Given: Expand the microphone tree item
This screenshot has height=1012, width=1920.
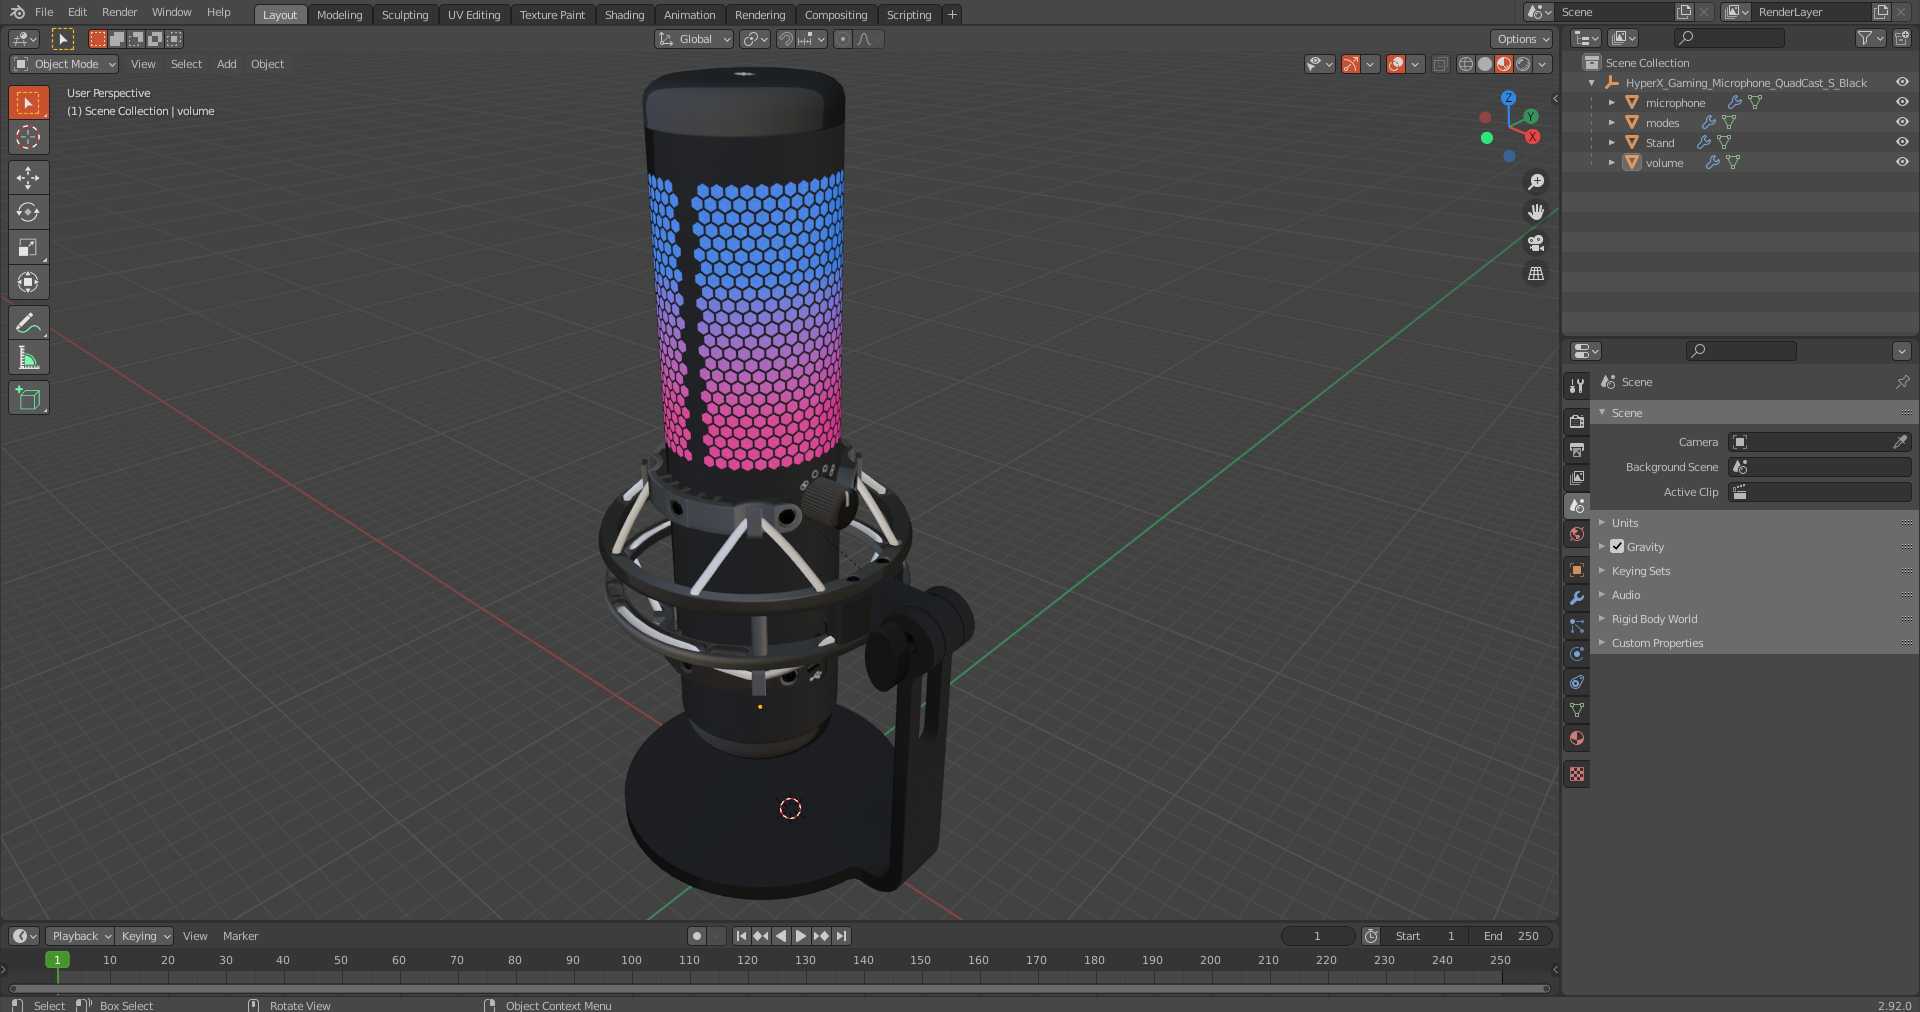Looking at the screenshot, I should [1612, 102].
